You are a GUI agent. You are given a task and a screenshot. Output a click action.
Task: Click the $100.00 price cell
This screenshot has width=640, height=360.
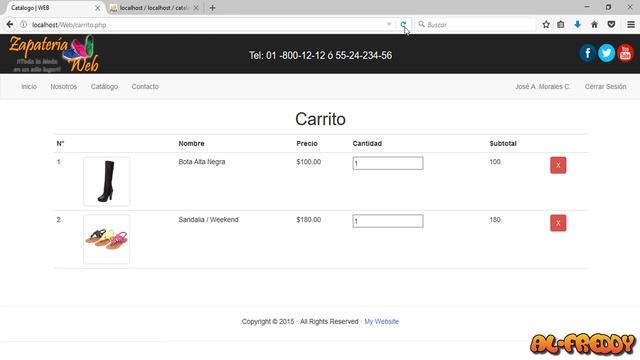coord(309,162)
